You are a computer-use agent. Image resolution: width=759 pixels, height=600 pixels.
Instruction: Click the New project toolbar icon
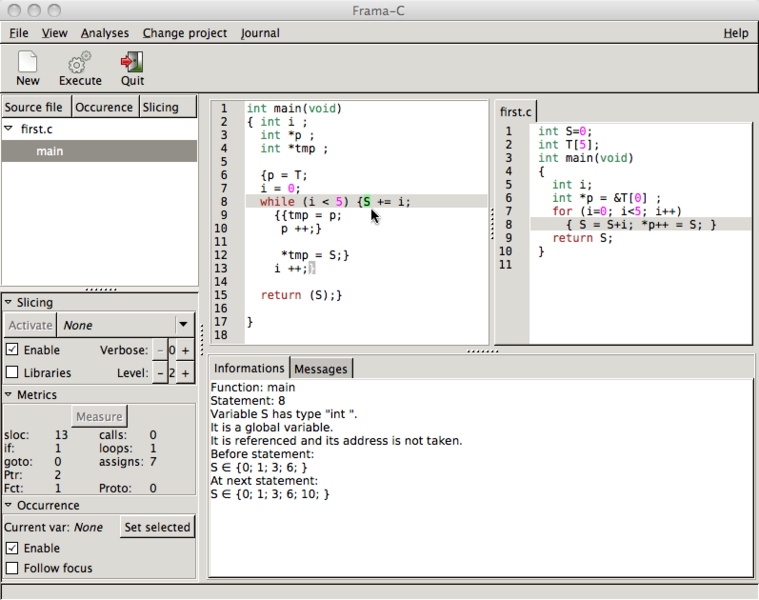tap(28, 61)
